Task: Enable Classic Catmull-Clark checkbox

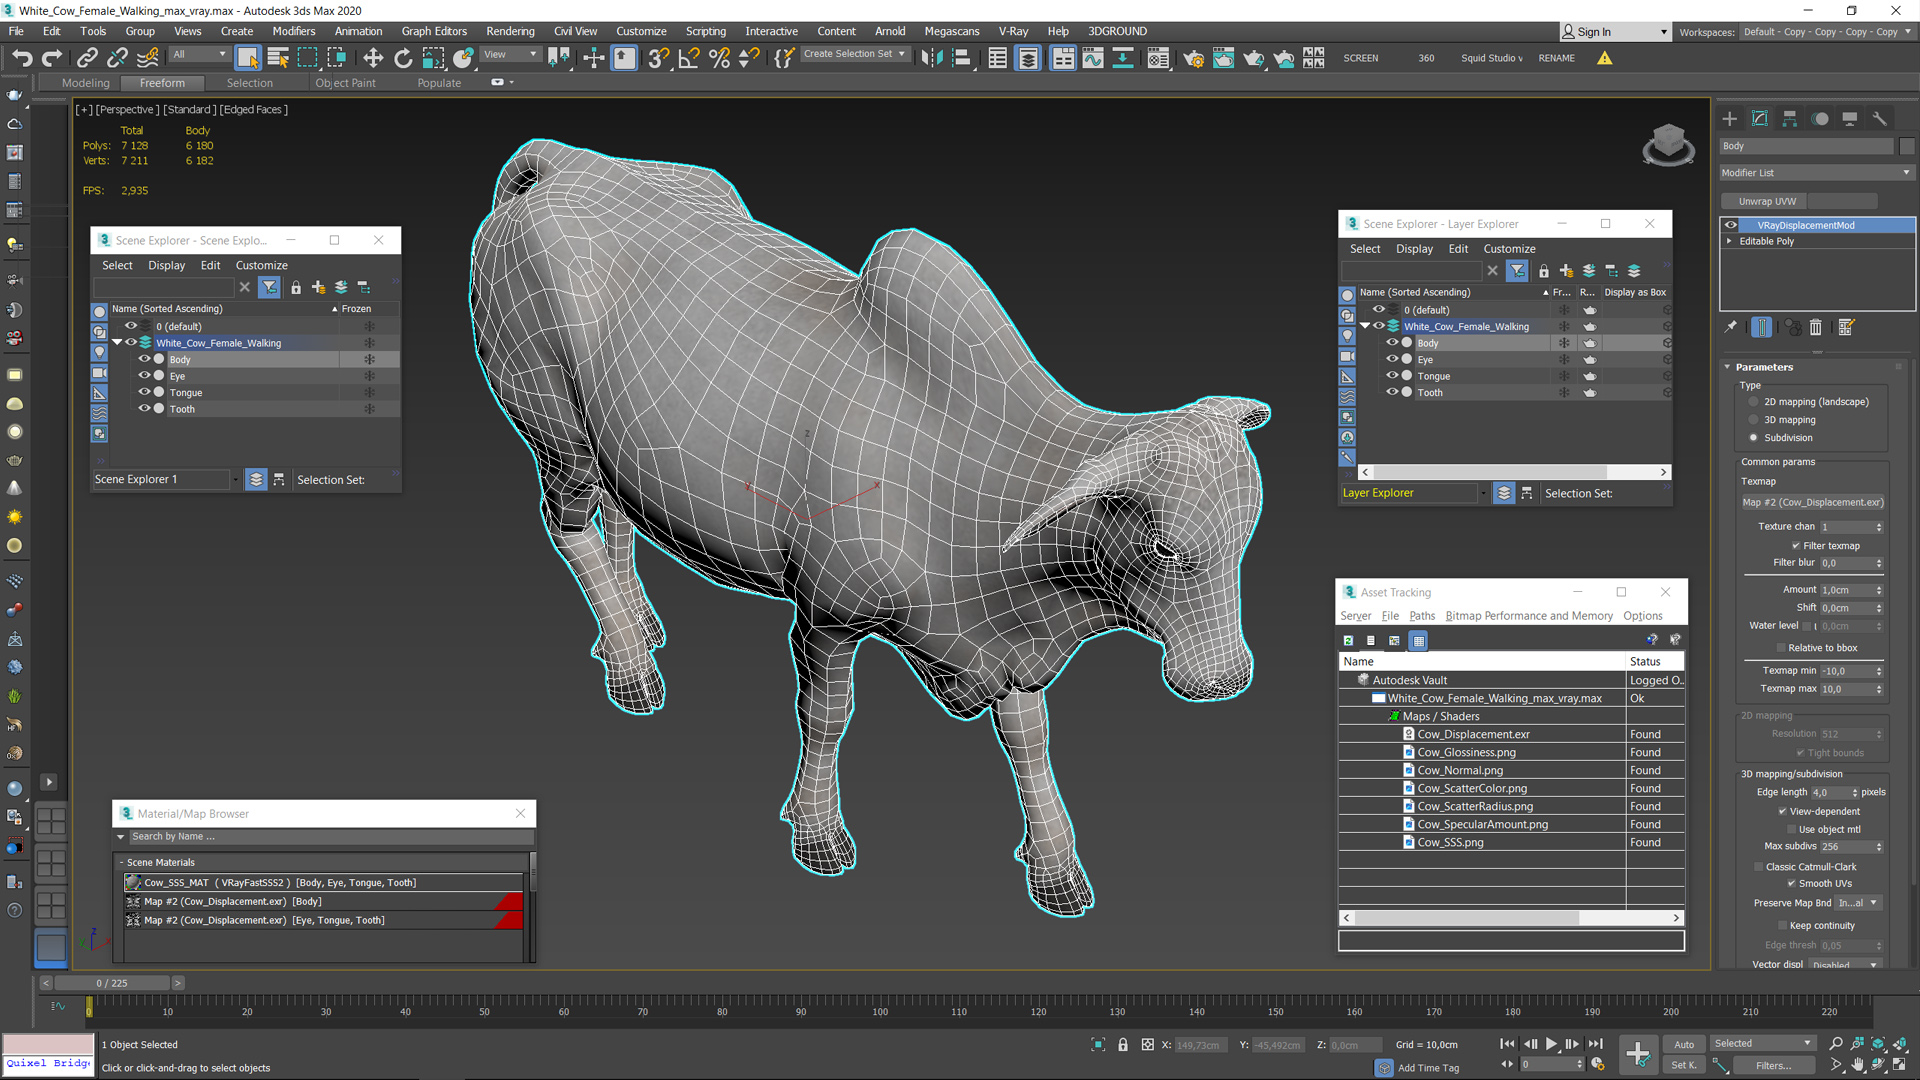Action: click(x=1759, y=867)
